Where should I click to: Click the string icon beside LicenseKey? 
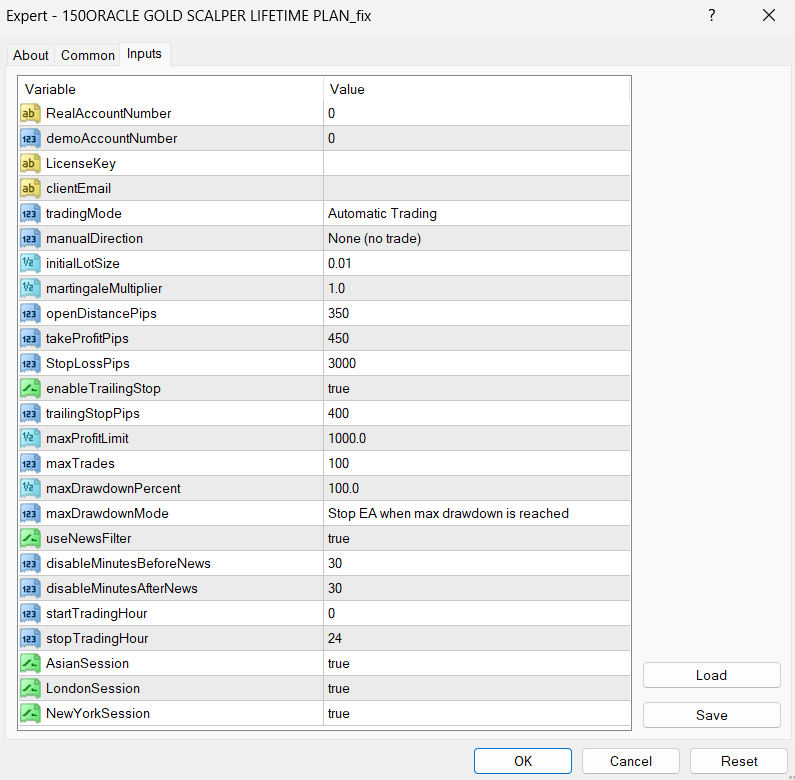tap(30, 164)
